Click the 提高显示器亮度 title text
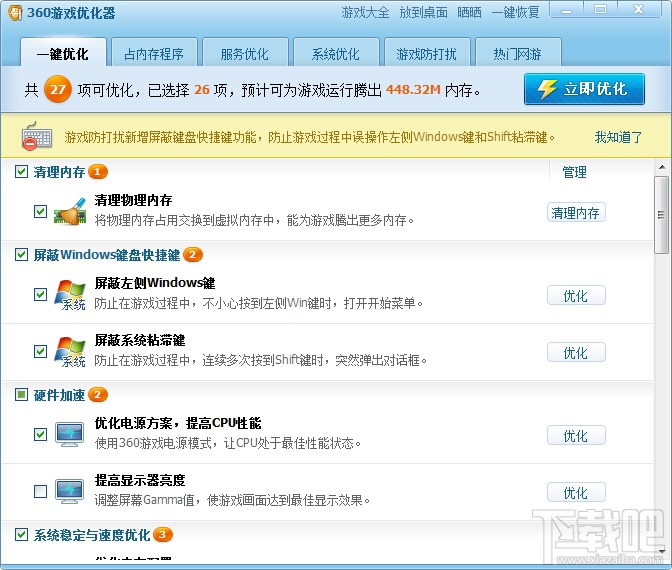Image resolution: width=672 pixels, height=570 pixels. (x=140, y=480)
